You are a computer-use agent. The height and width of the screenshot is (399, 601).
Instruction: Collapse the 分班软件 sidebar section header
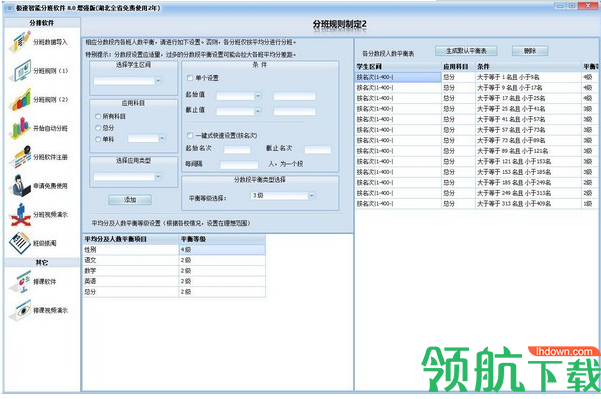pos(42,23)
